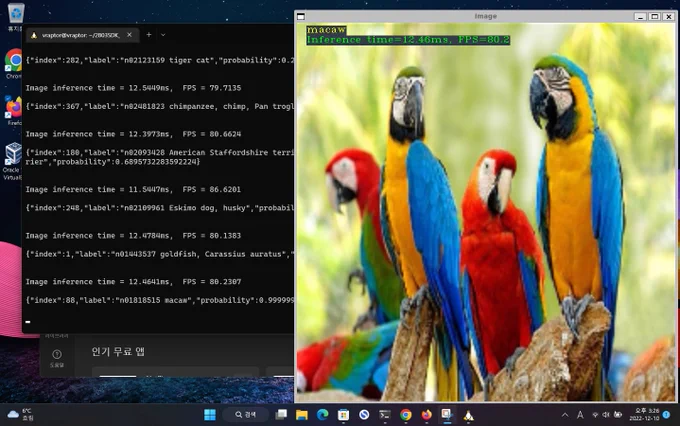
Task: Click the '인기 무료 앱' heading in Store window
Action: coord(118,351)
